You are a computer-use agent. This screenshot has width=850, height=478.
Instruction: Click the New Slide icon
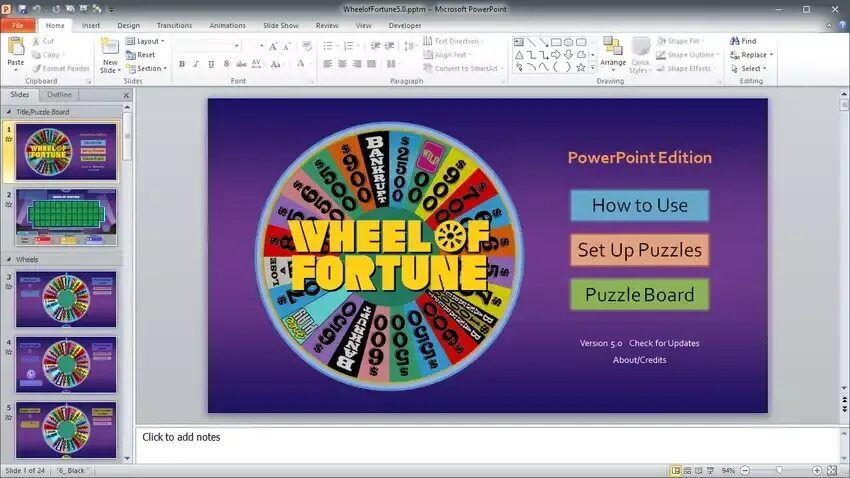tap(110, 48)
